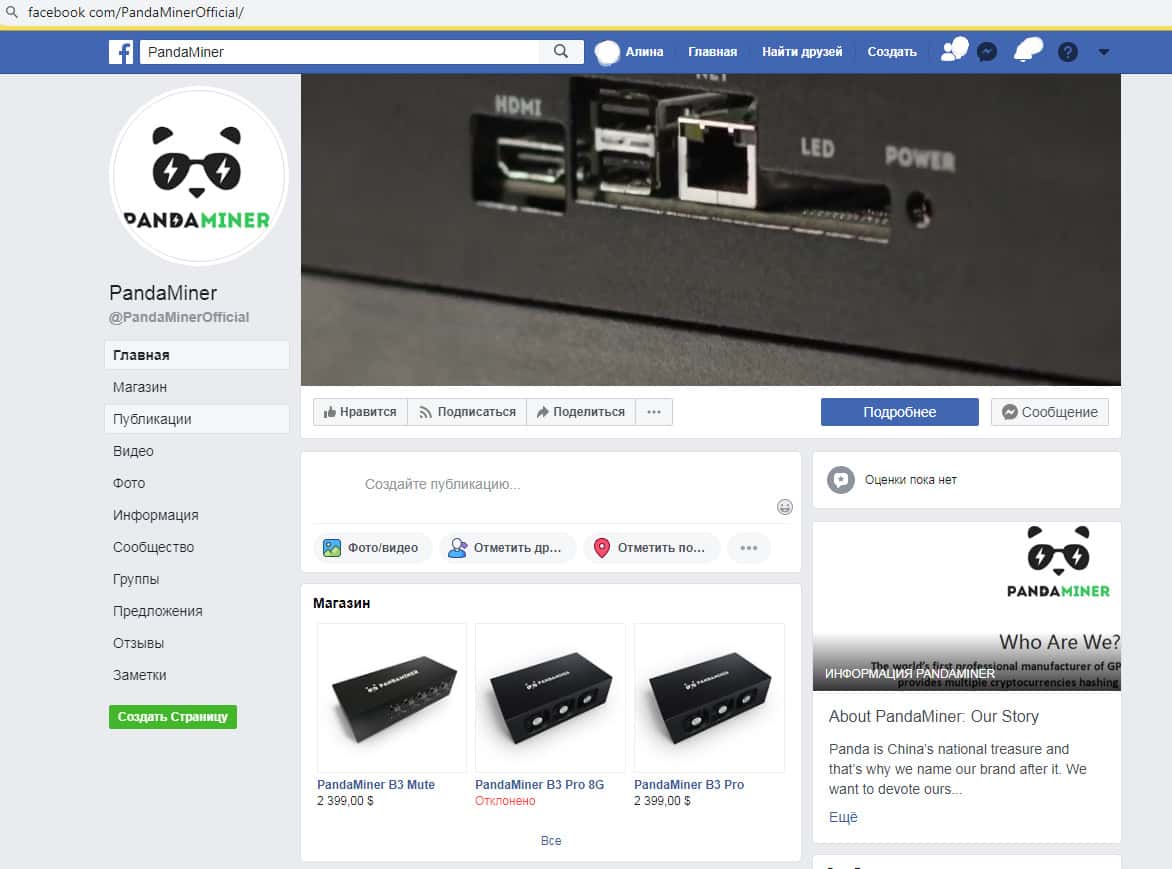
Task: Open friend requests icon in top bar
Action: point(954,51)
